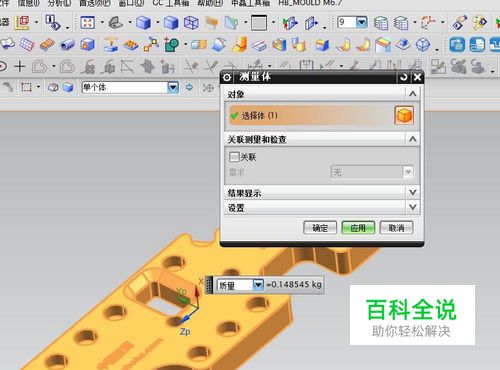500x370 pixels.
Task: Open the layer number 9 dropdown
Action: (x=362, y=22)
